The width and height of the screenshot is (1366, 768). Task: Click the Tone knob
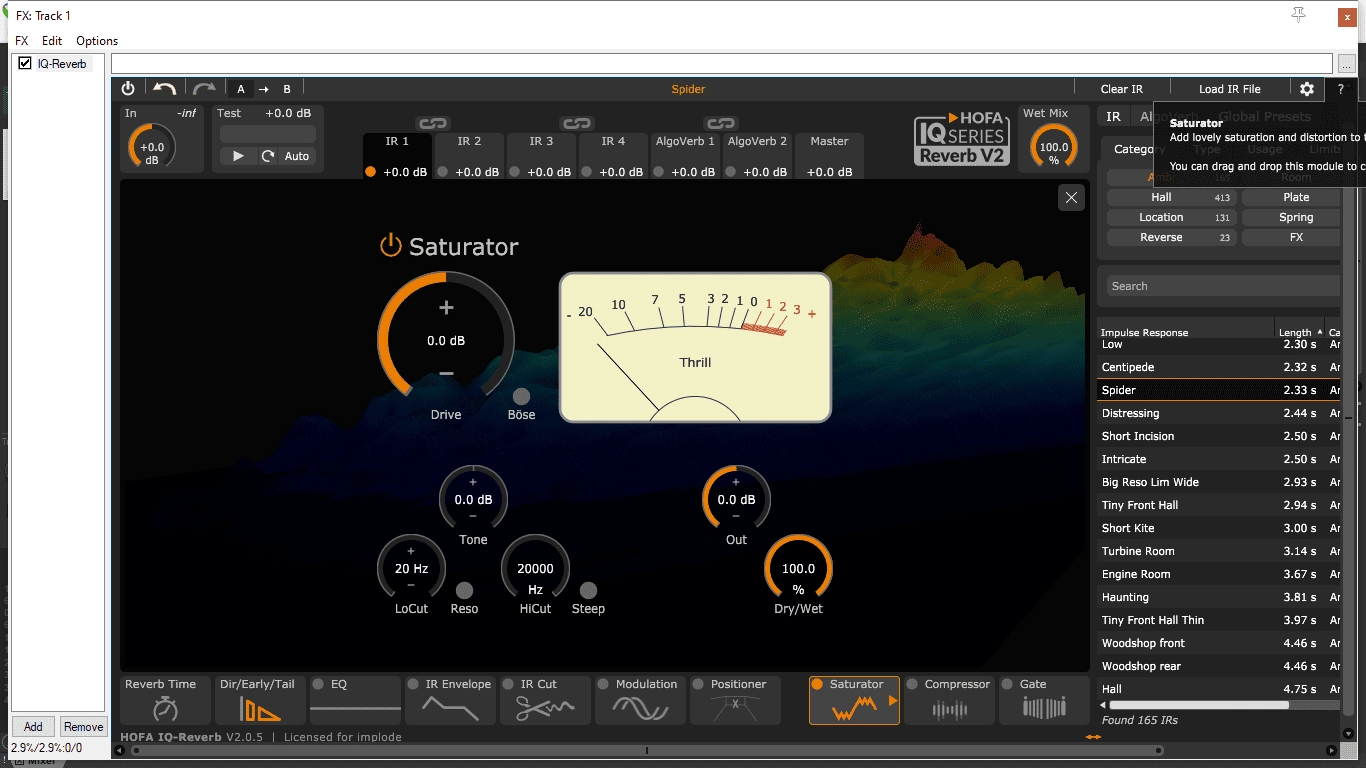(x=473, y=499)
